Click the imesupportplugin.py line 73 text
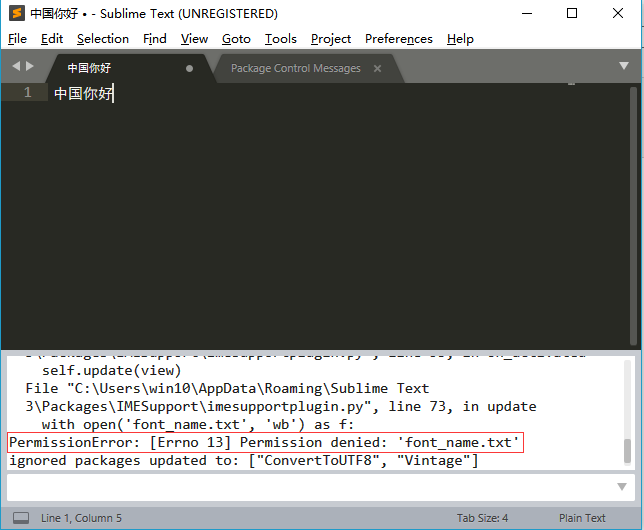 tap(281, 407)
